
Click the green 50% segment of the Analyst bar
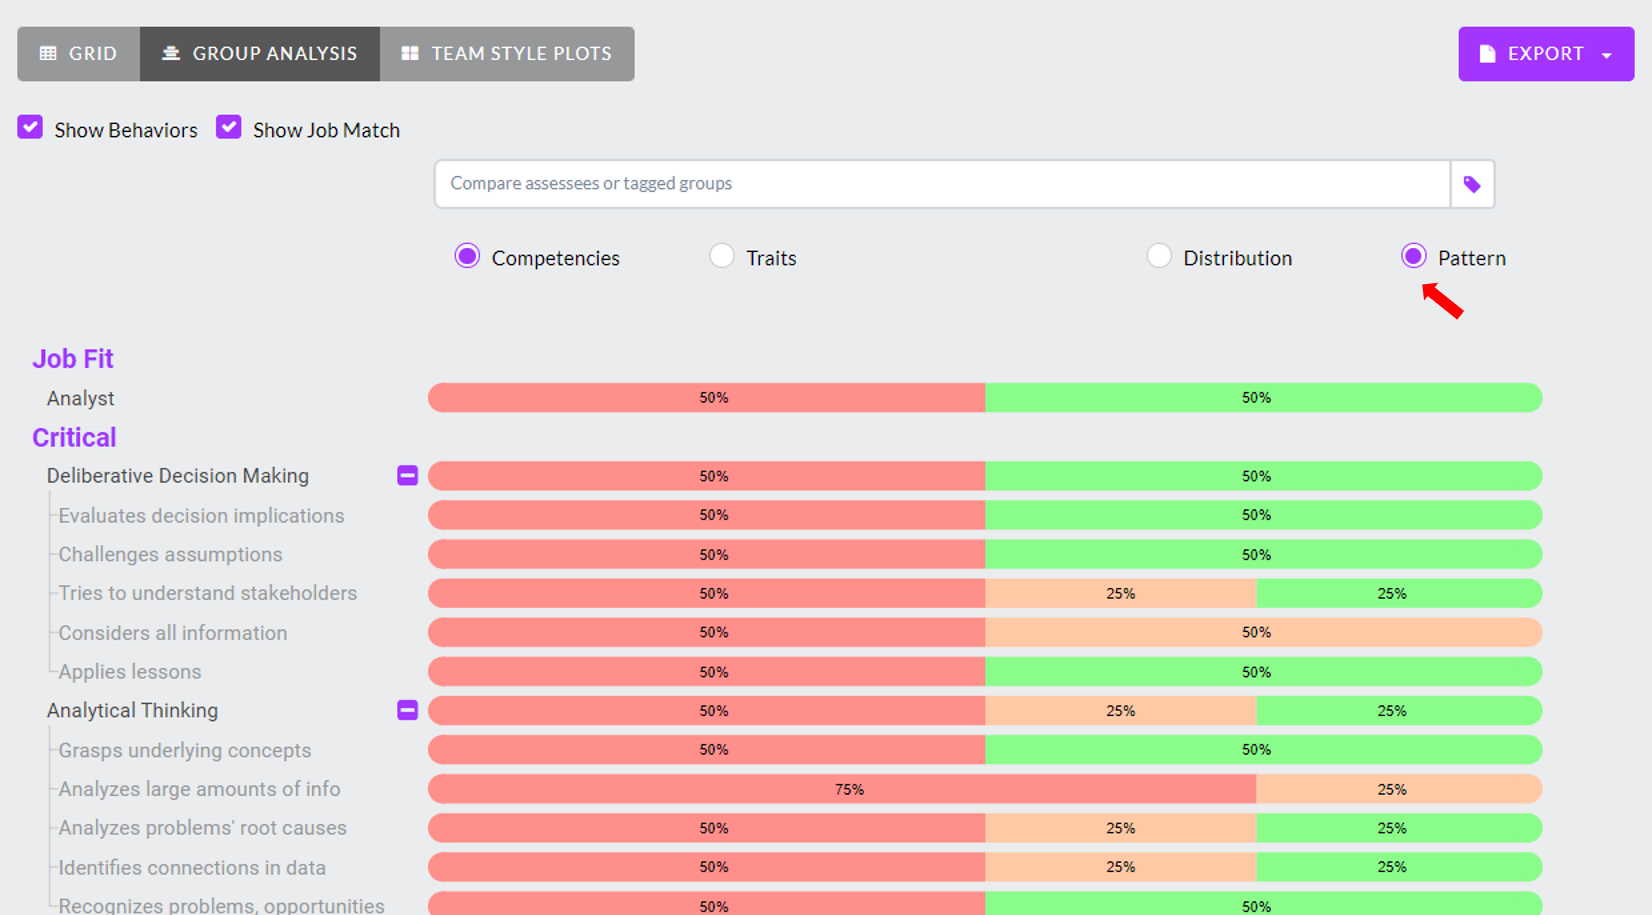coord(1257,397)
